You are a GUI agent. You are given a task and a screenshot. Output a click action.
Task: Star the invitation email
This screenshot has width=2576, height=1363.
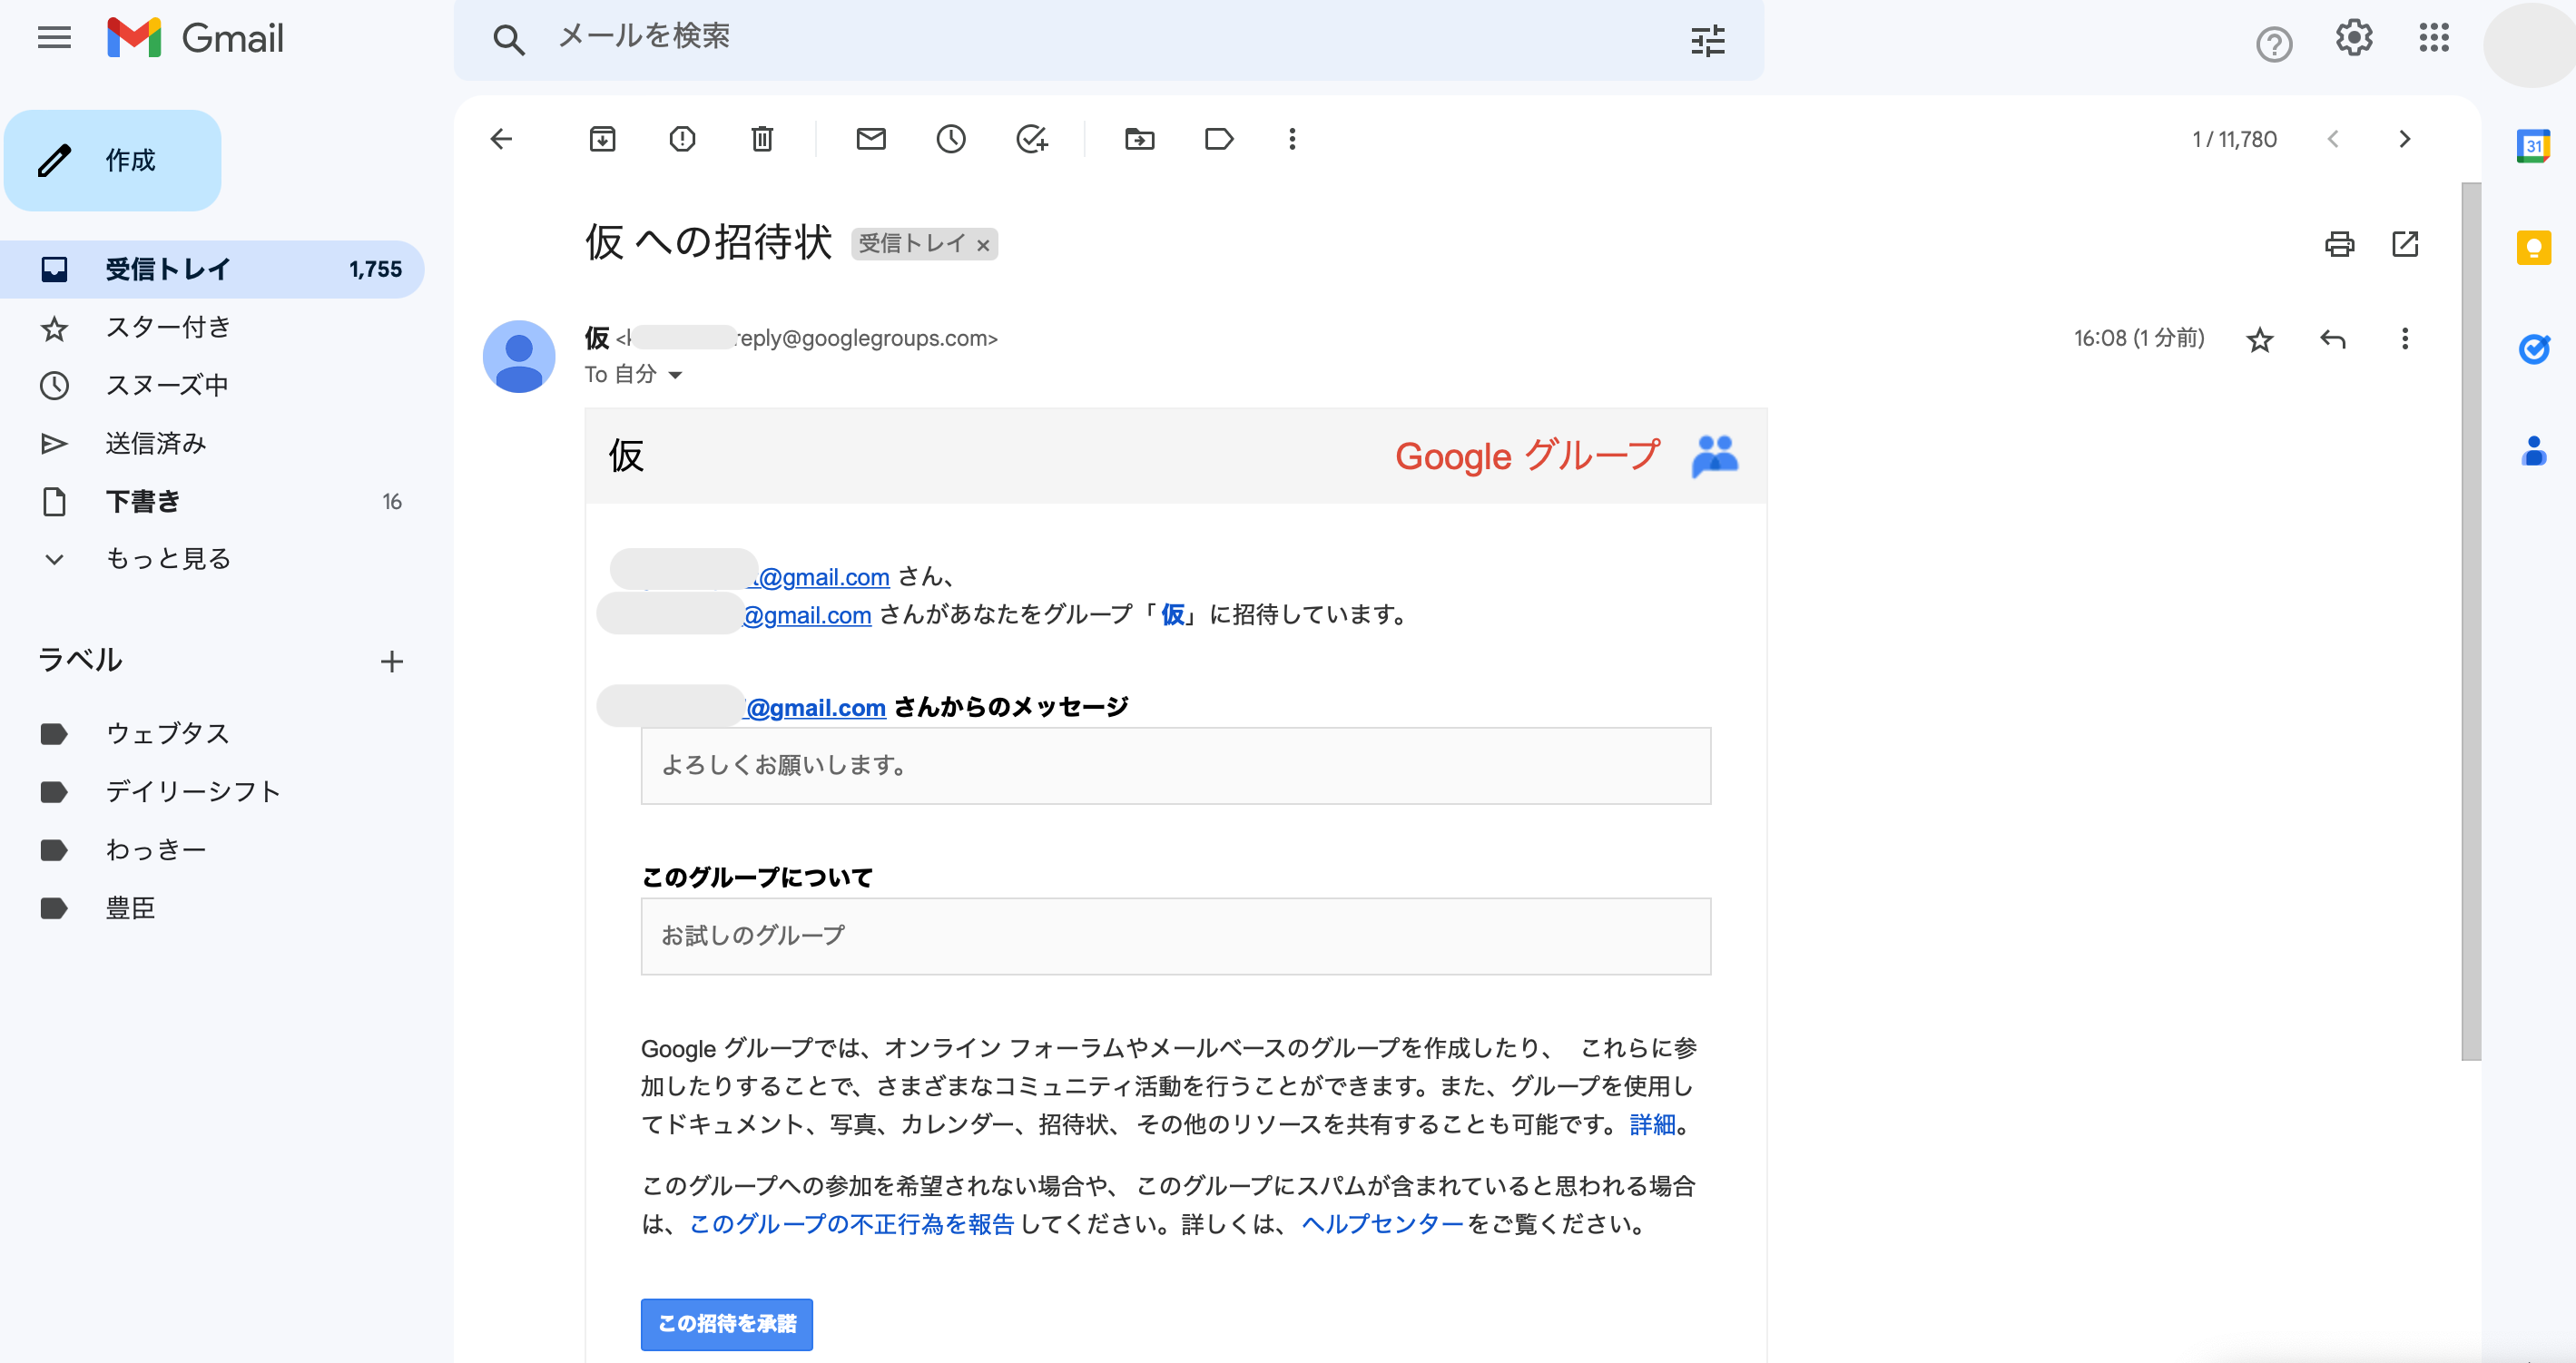pyautogui.click(x=2259, y=339)
